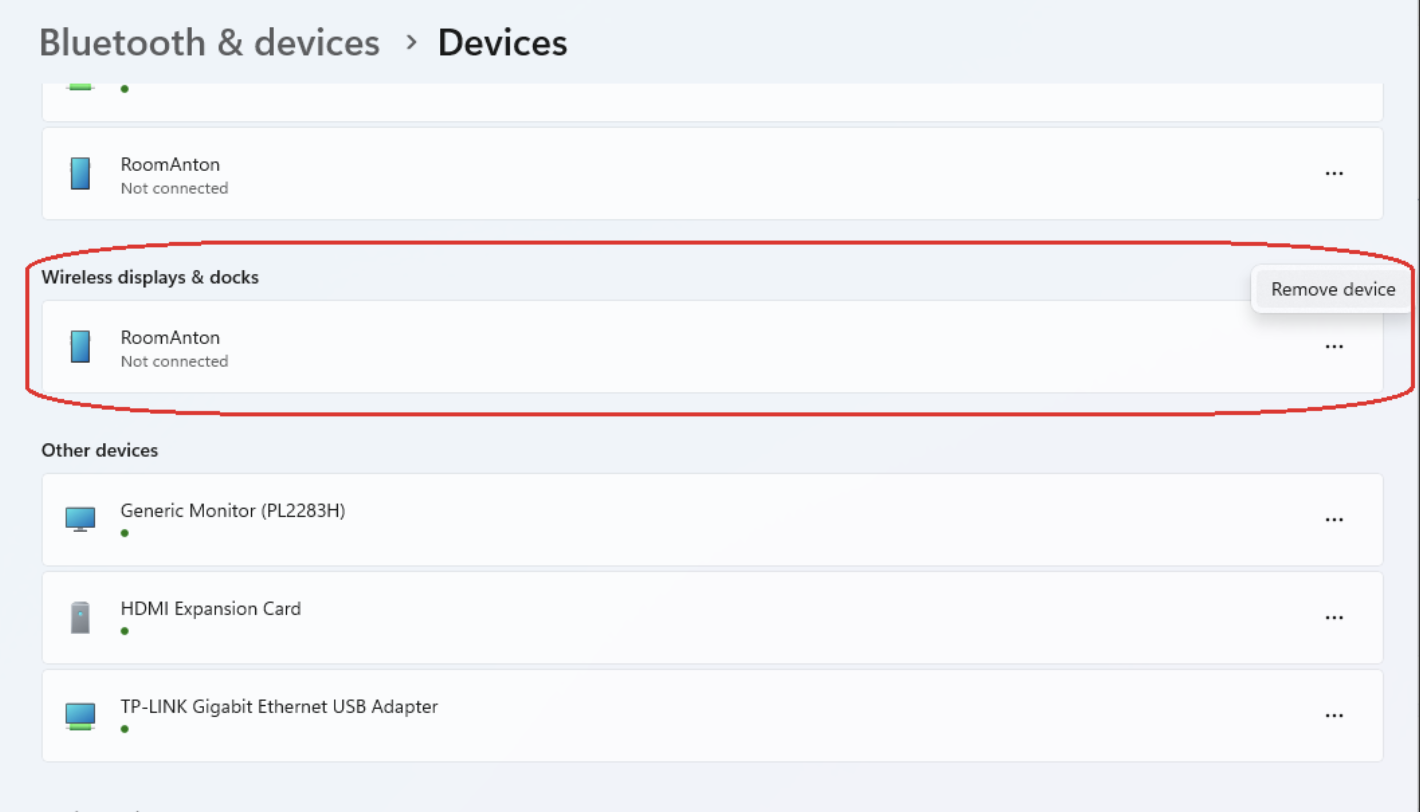Click the Wireless displays & docks heading
The image size is (1420, 812).
point(150,277)
